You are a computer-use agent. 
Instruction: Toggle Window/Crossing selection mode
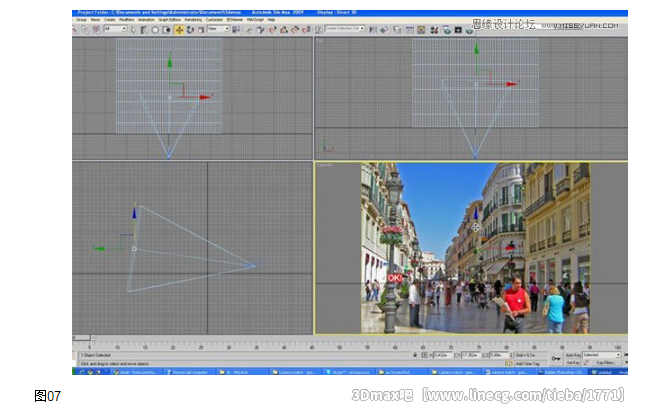point(166,30)
